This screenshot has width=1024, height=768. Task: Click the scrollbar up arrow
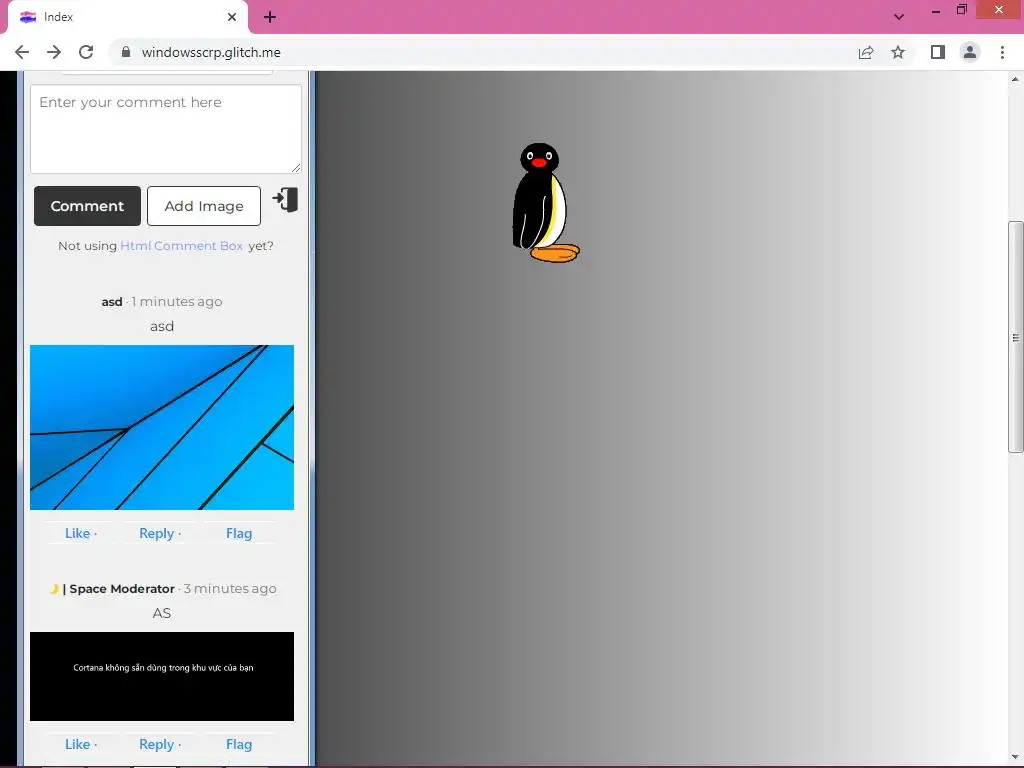click(1016, 79)
